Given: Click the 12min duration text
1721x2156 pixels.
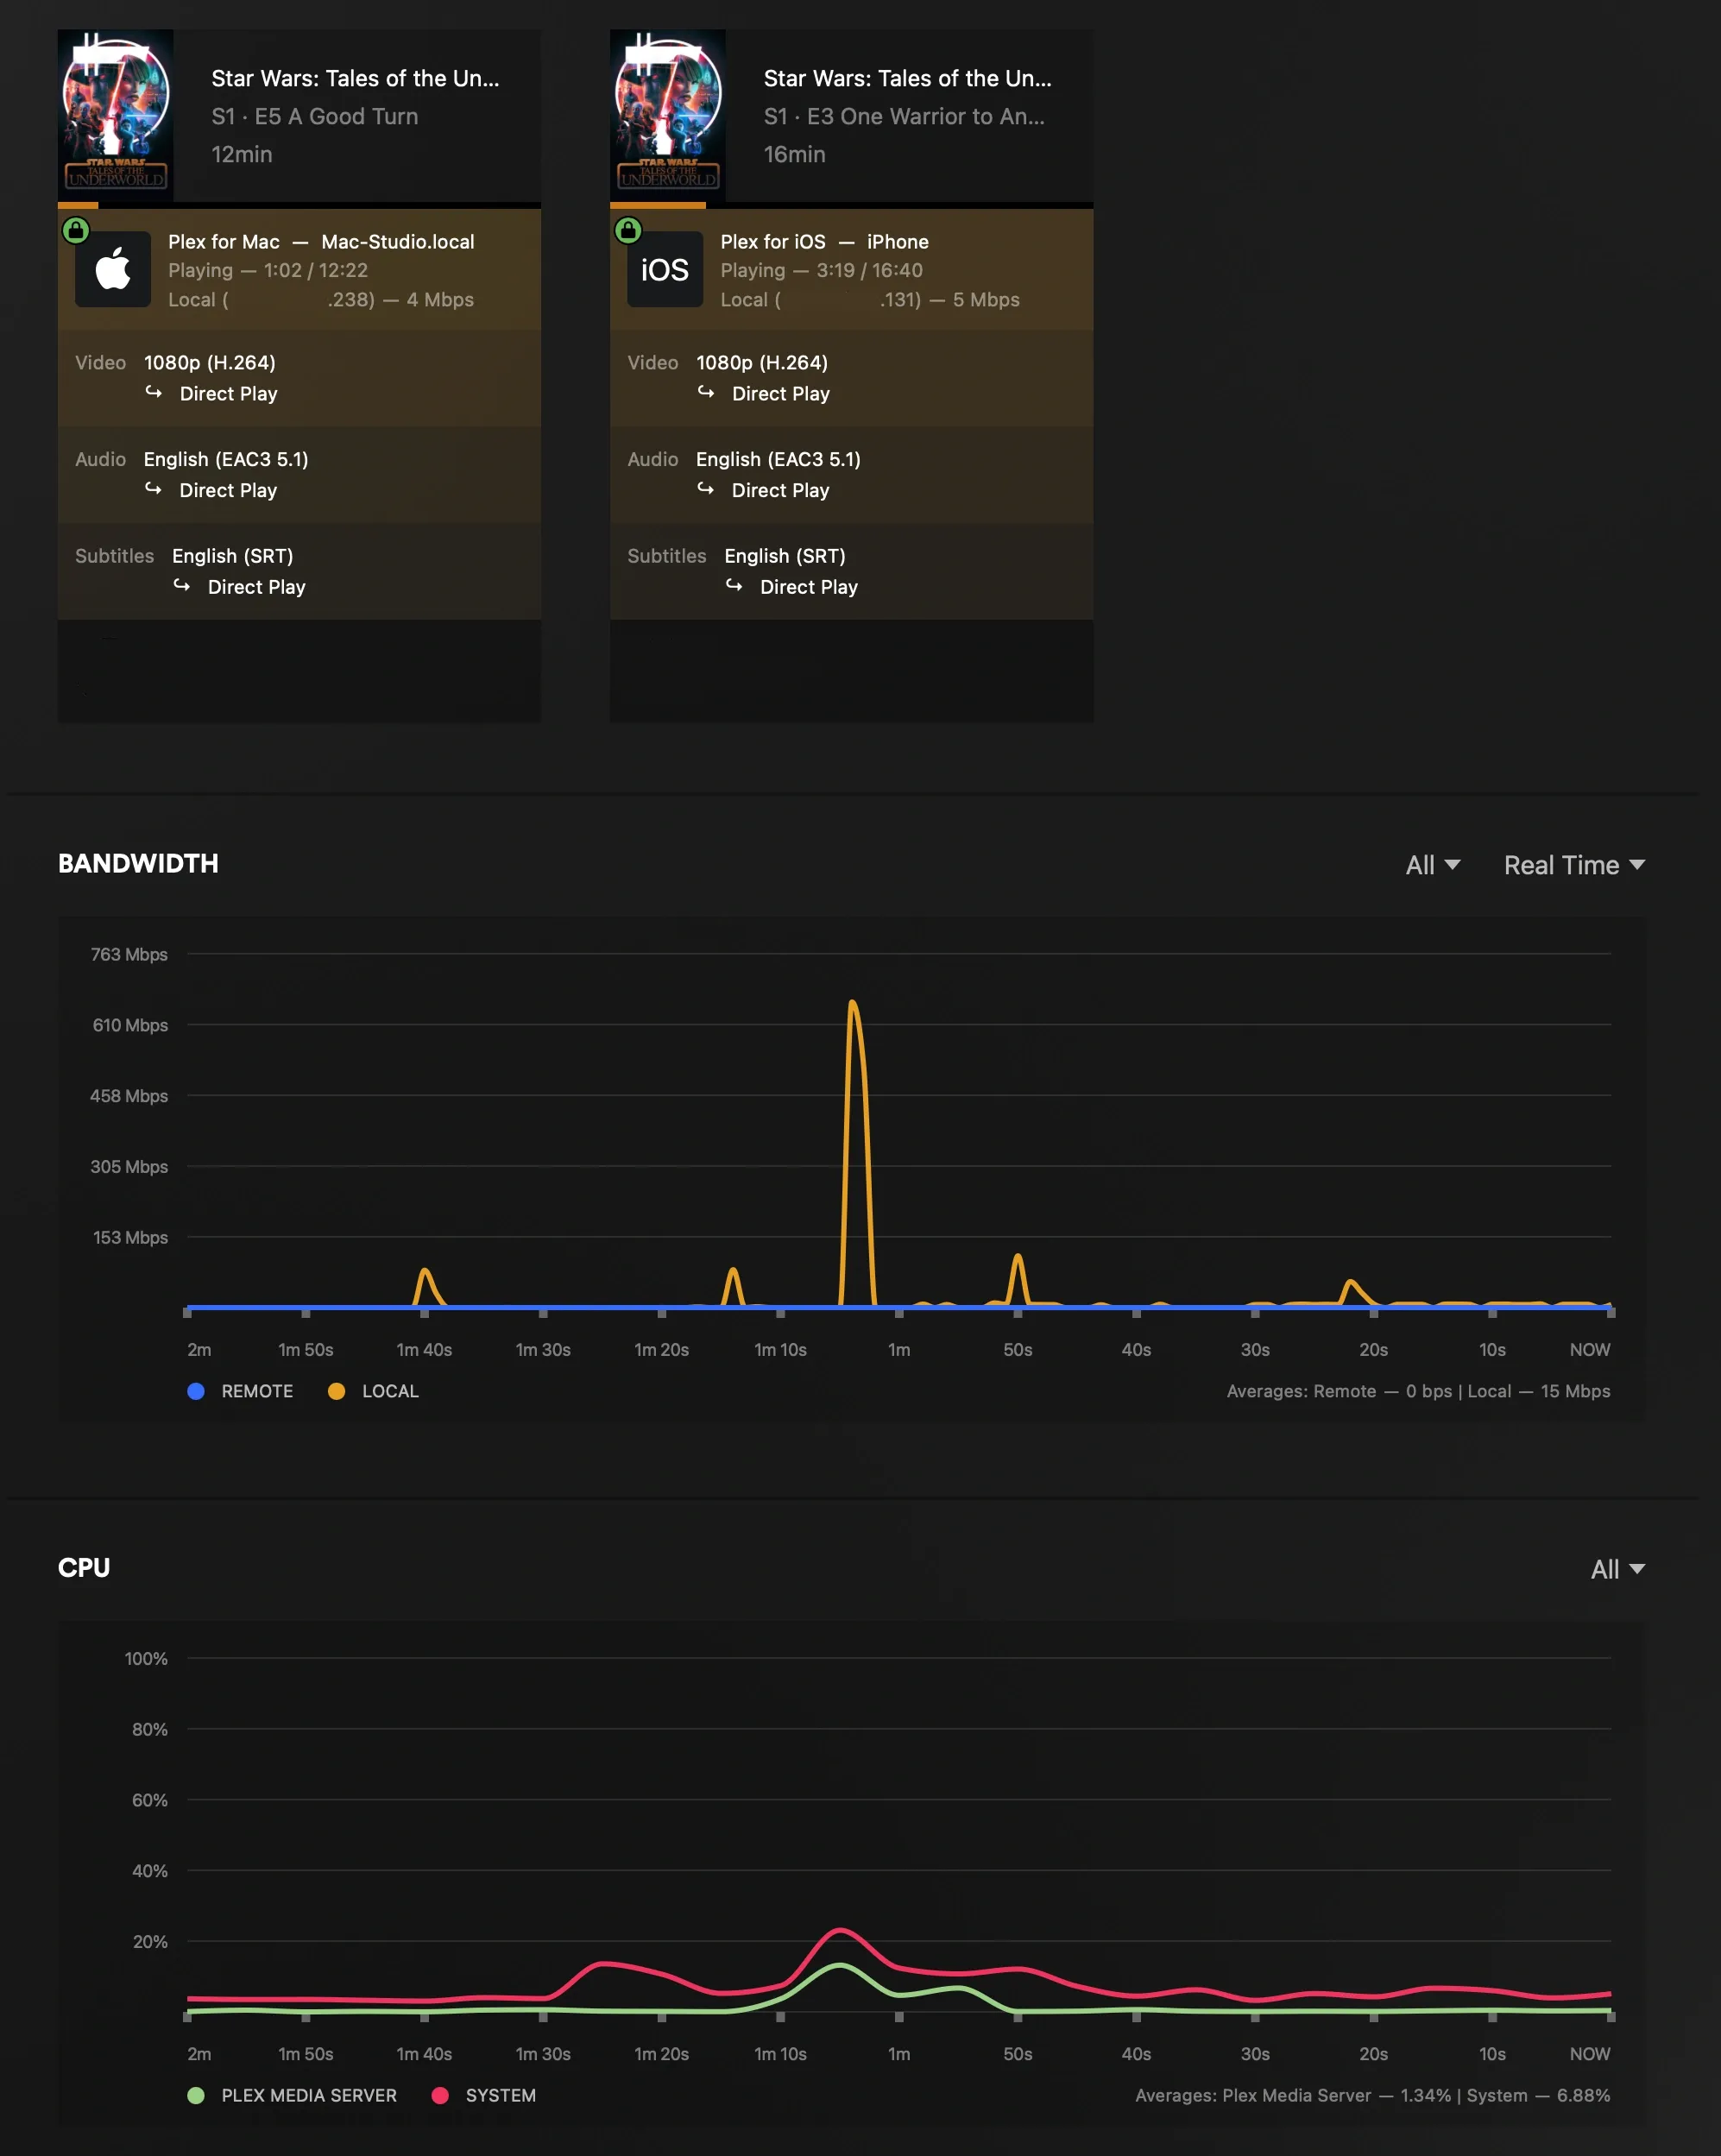Looking at the screenshot, I should (x=242, y=154).
